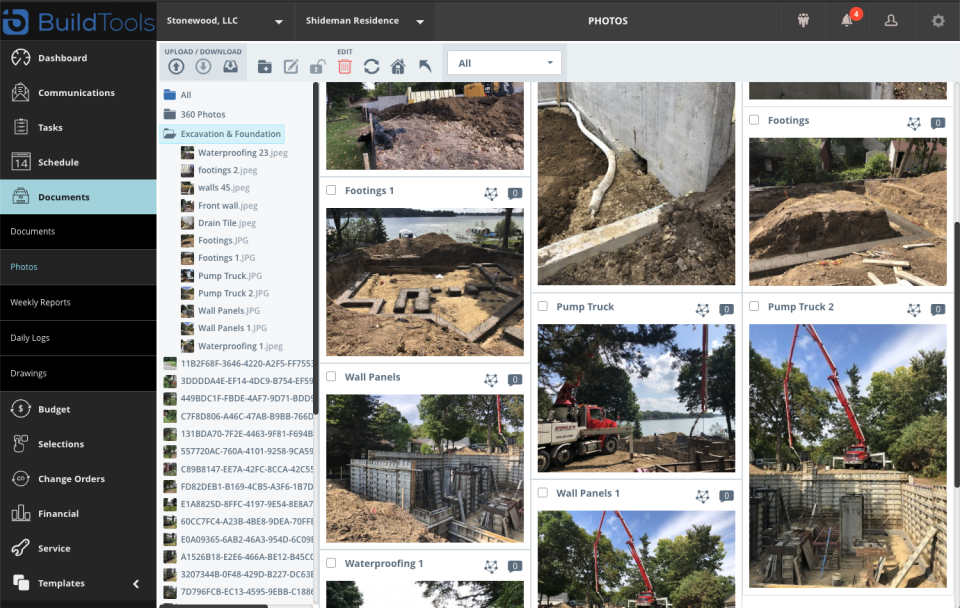960x608 pixels.
Task: Click the share icon beside Pump Truck 2
Action: pyautogui.click(x=913, y=310)
